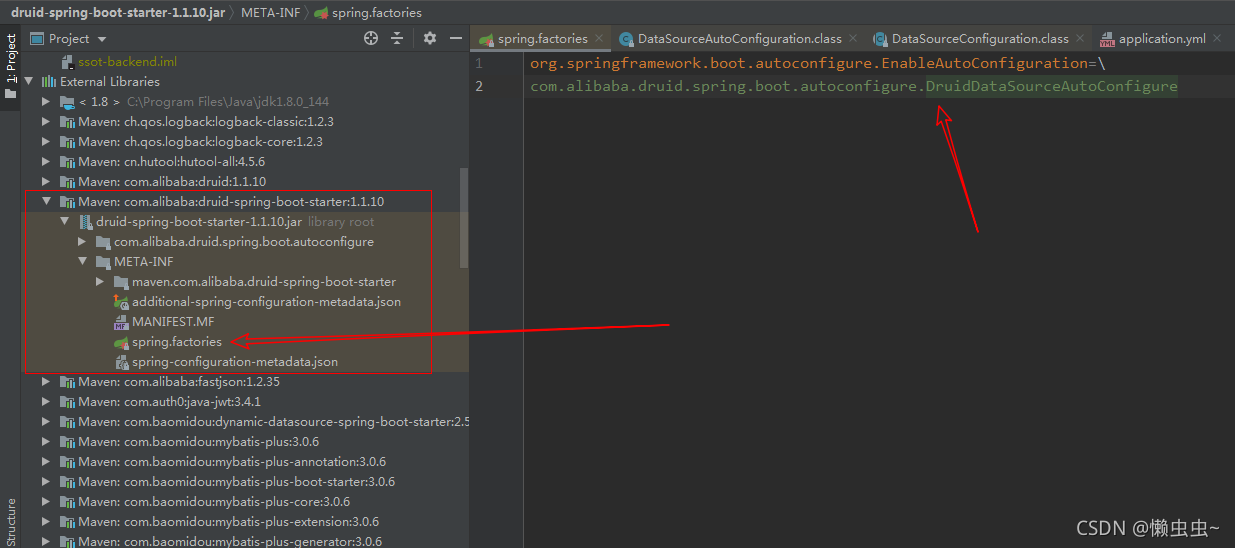Expand Maven com.auth0:java-jwt:3.4.1 node
Viewport: 1235px width, 548px height.
47,402
